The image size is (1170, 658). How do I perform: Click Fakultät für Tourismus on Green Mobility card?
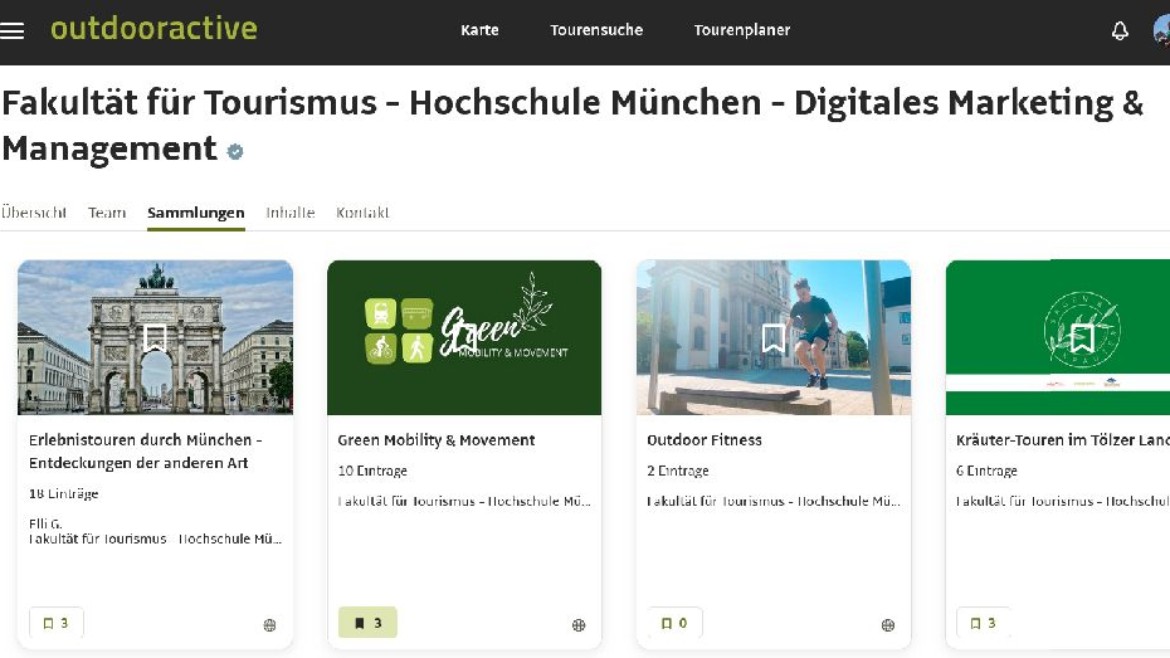tap(464, 501)
